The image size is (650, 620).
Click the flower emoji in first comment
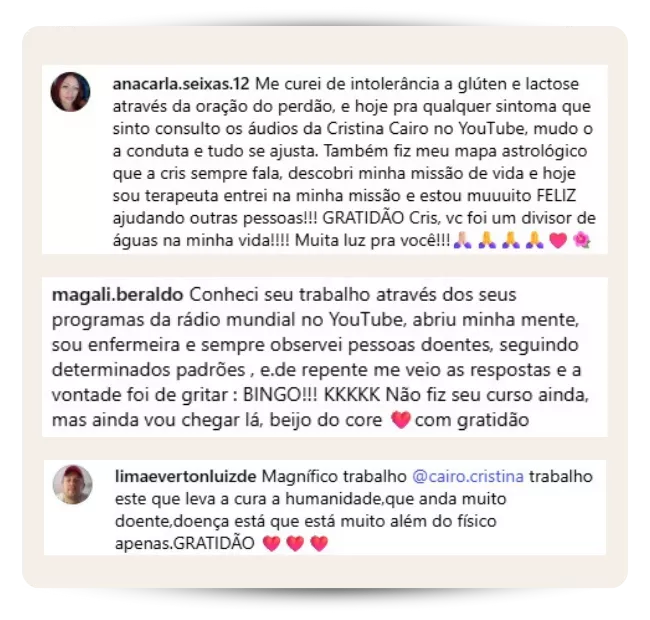click(581, 240)
